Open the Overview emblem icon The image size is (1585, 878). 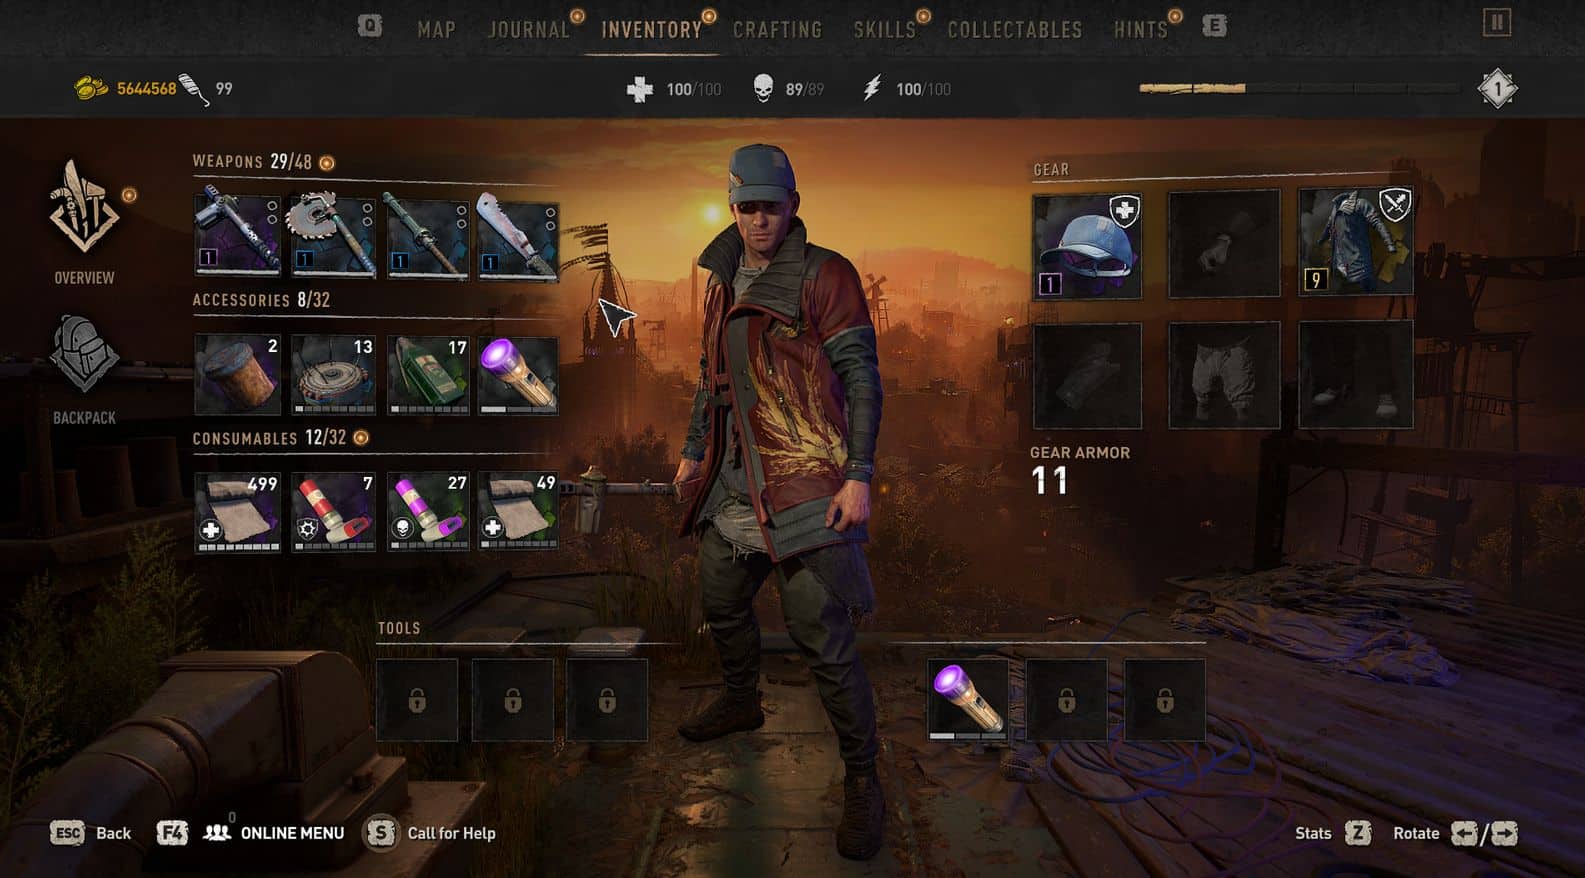(x=84, y=208)
